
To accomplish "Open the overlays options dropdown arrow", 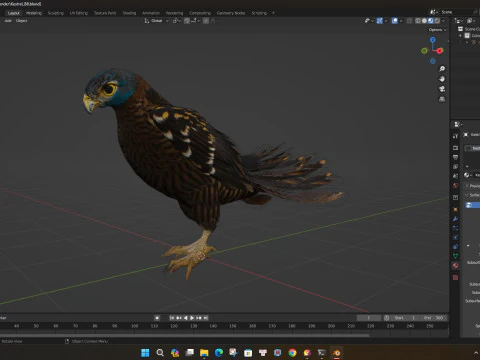I will click(401, 21).
